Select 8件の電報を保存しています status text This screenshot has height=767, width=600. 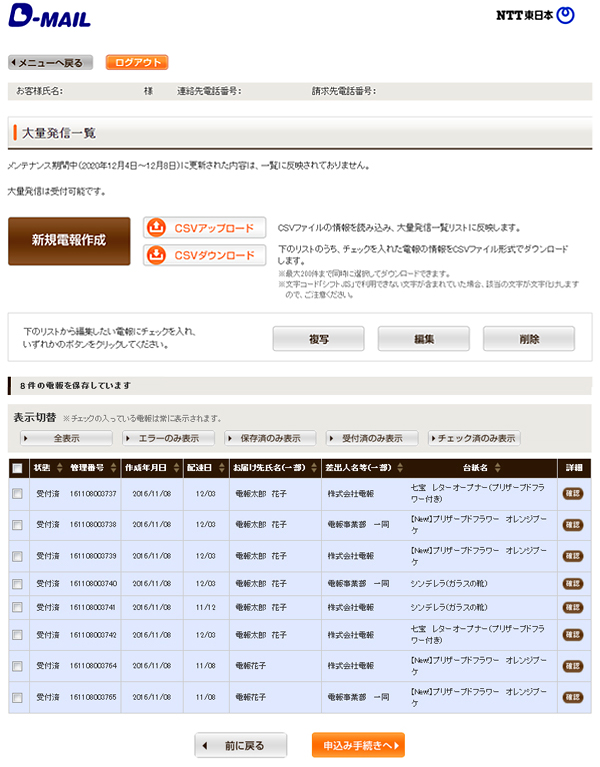[75, 385]
